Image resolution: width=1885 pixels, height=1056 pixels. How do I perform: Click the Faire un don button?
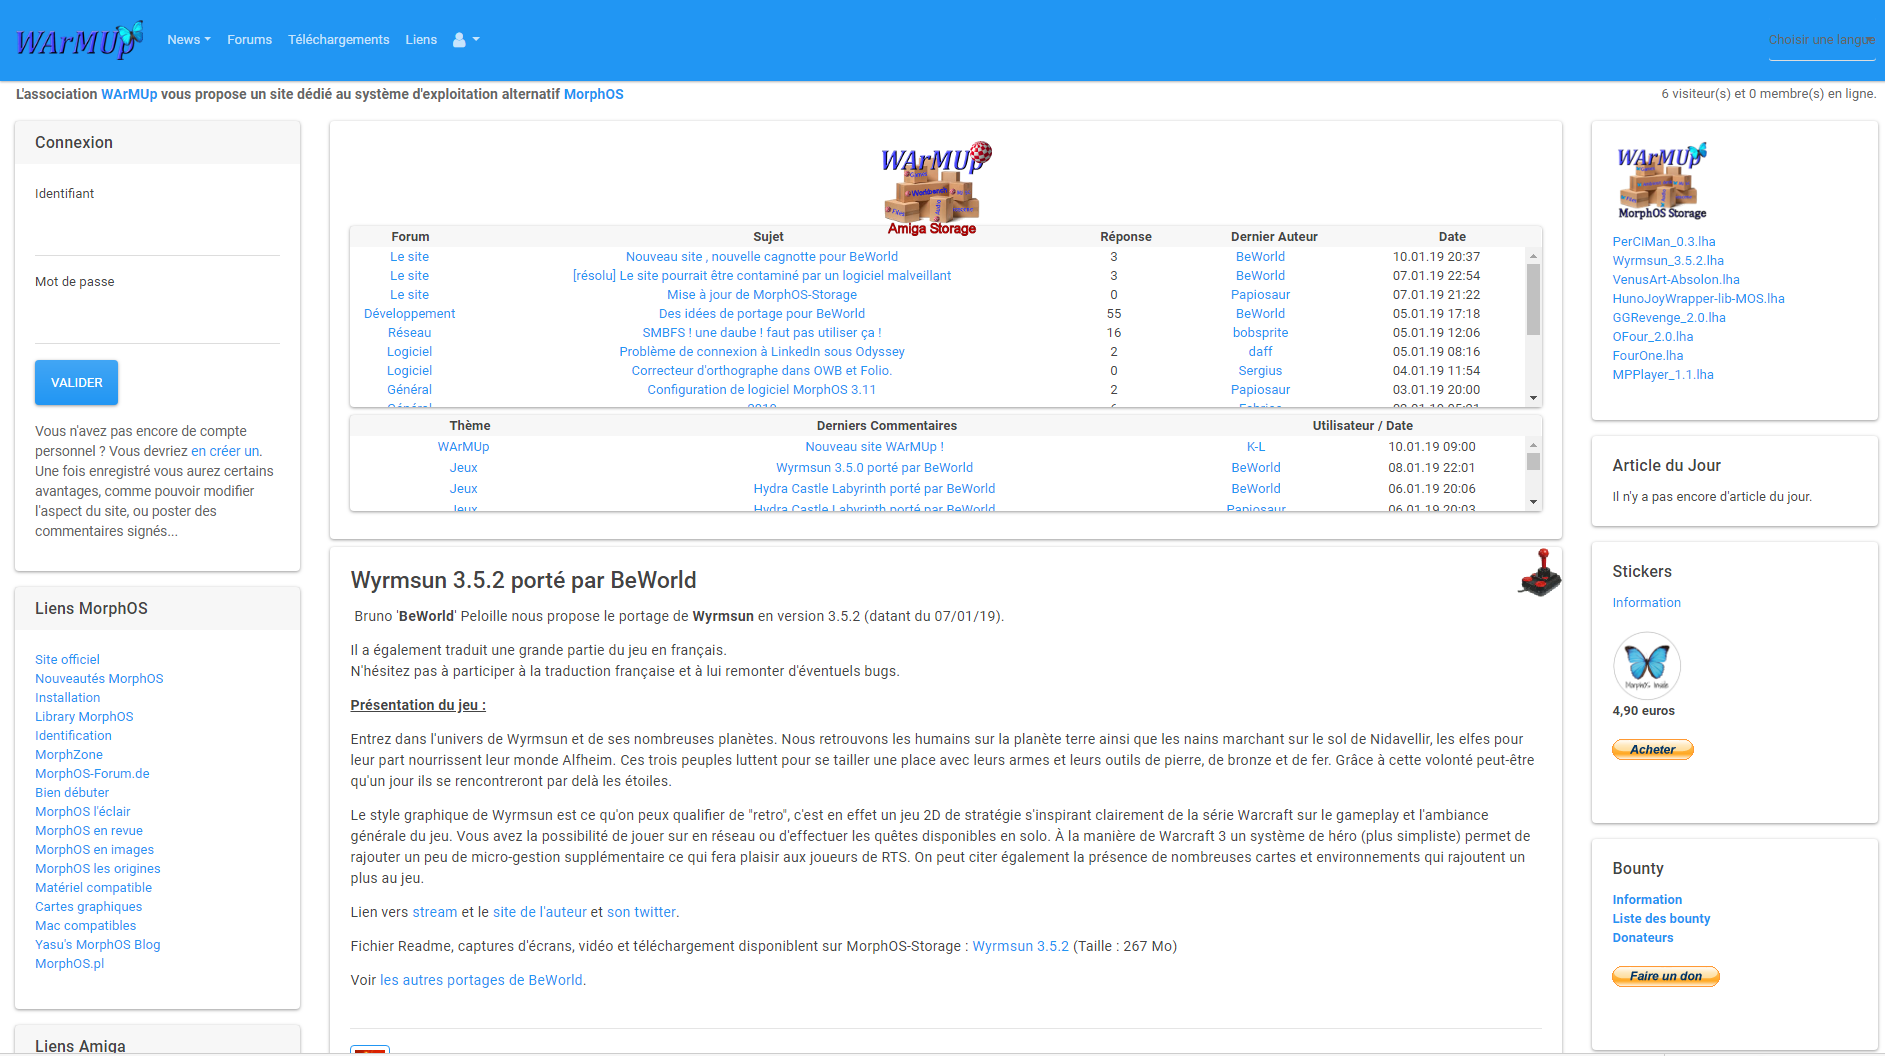(1665, 976)
